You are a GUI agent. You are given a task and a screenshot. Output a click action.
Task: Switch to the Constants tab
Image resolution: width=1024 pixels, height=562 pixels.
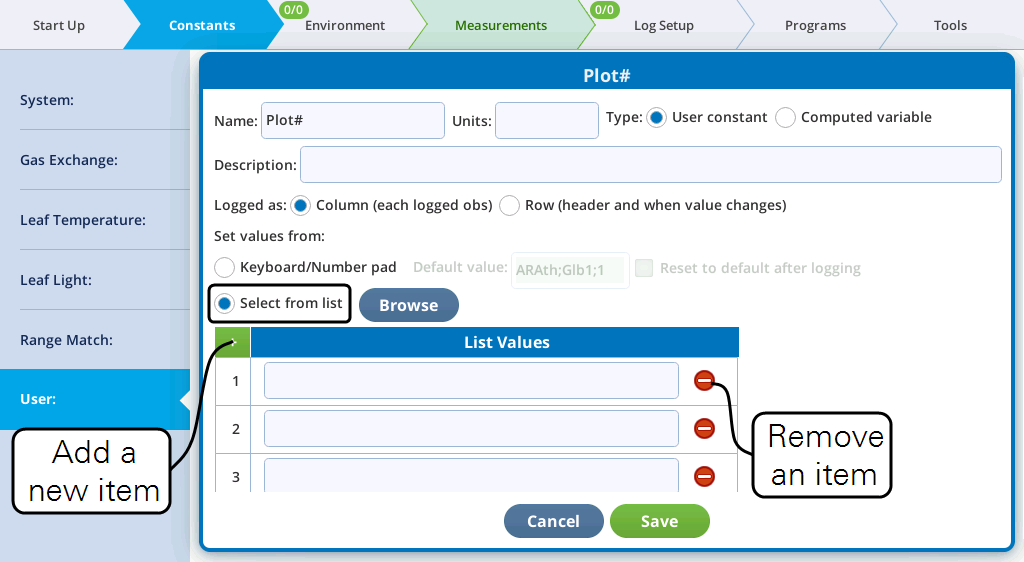click(202, 25)
